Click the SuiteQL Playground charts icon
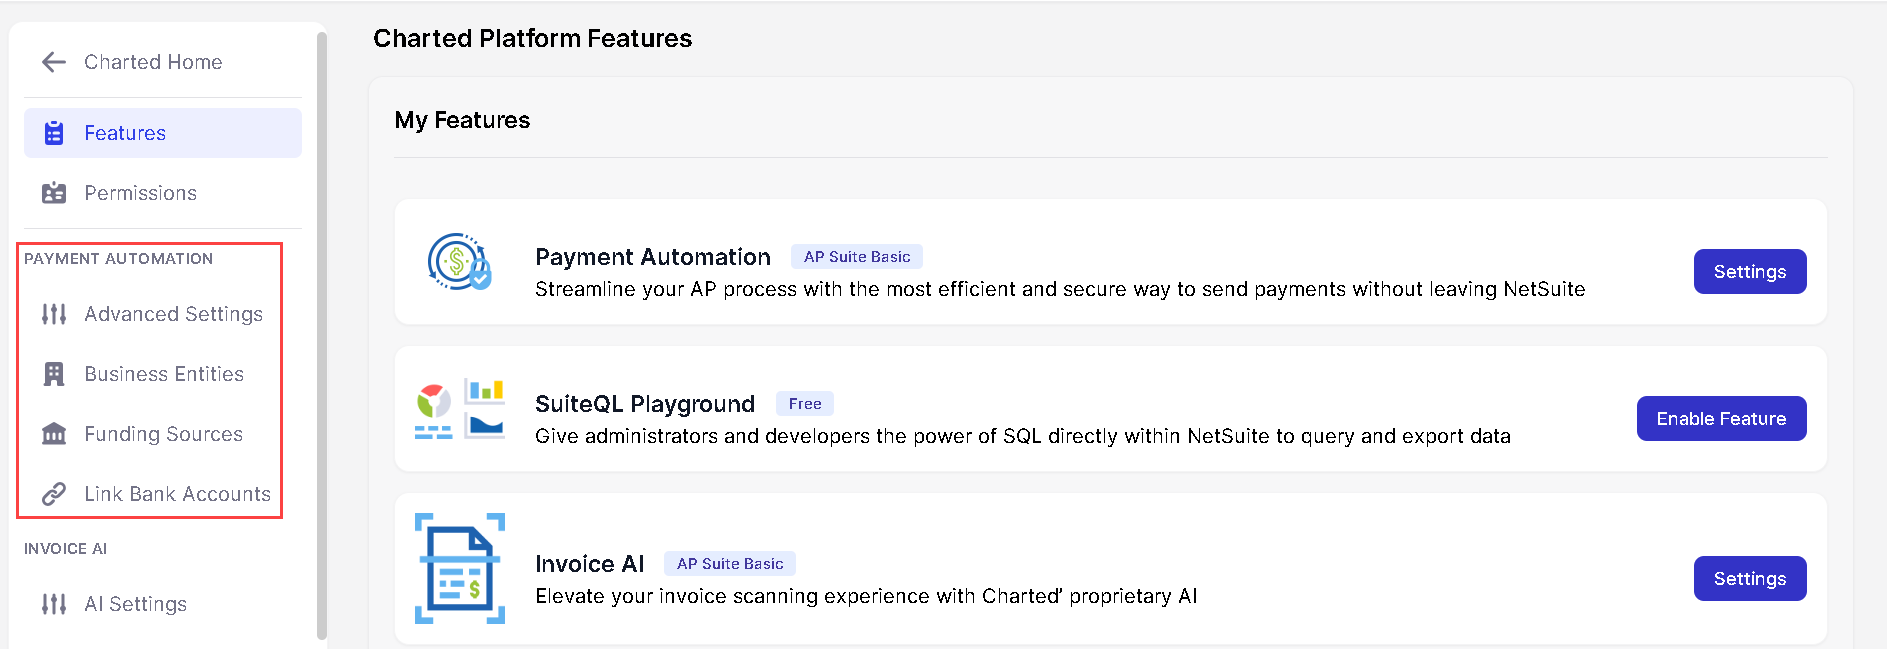Viewport: 1887px width, 649px height. (459, 409)
